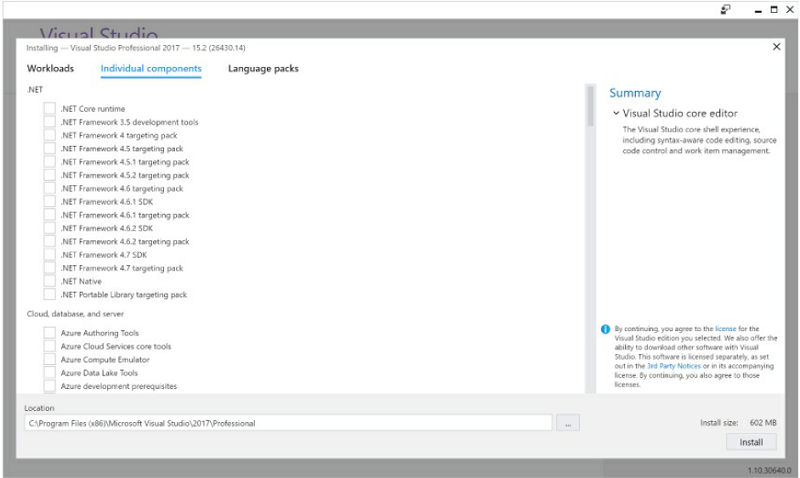Open the browse location ellipsis button
This screenshot has height=478, width=800.
point(568,423)
